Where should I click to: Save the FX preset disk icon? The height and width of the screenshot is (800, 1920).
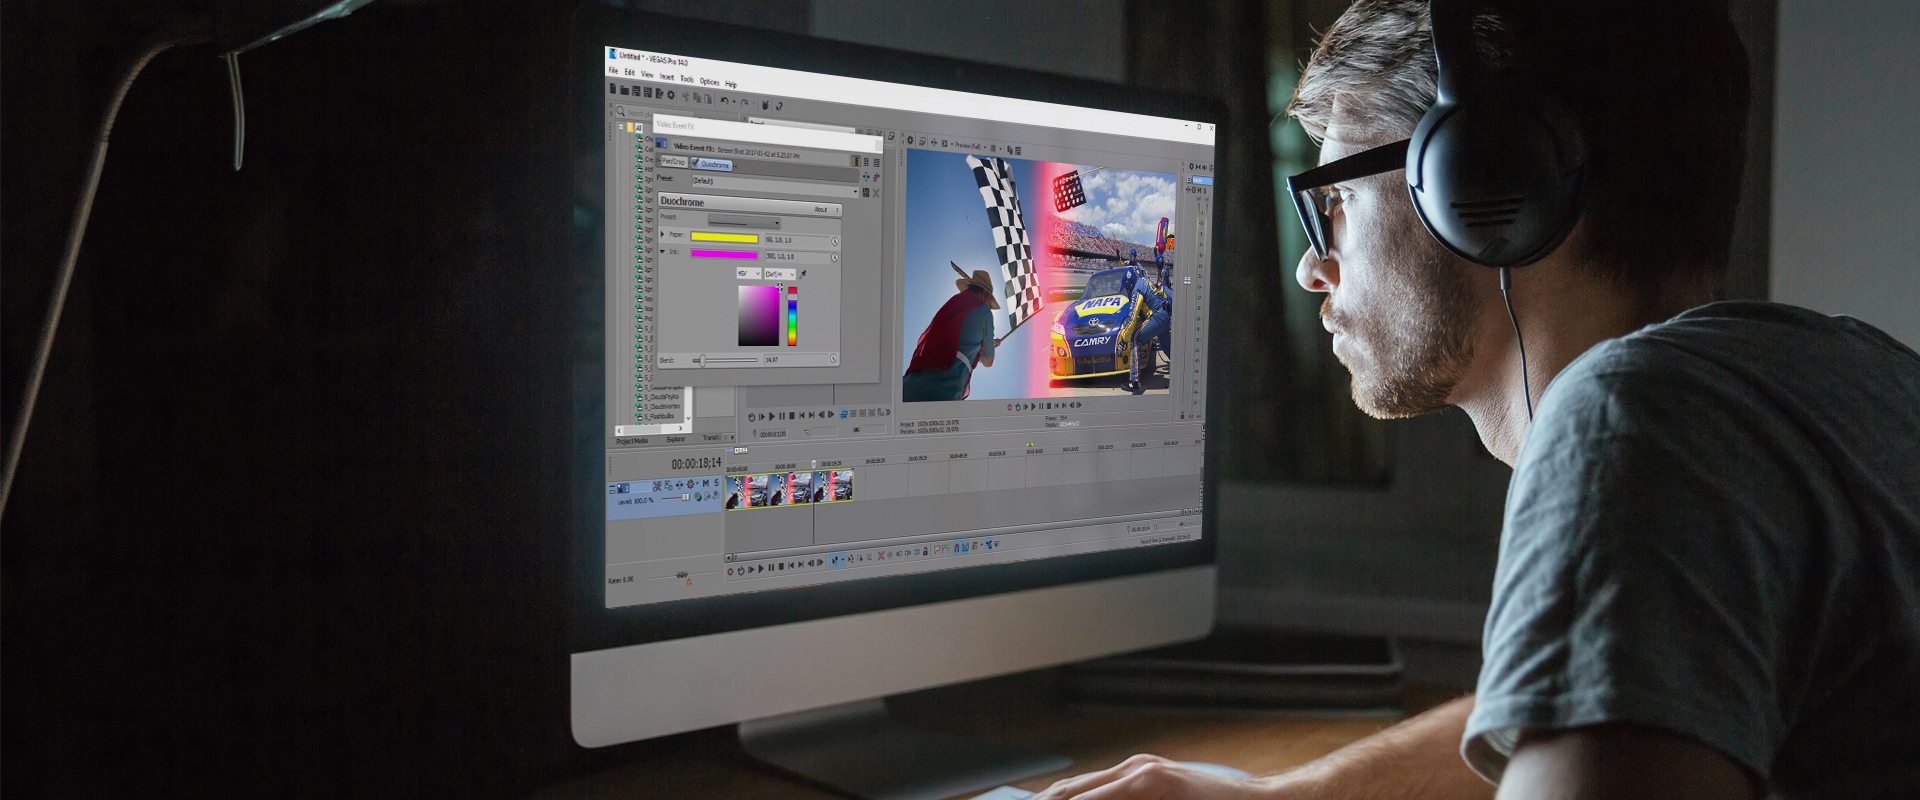(x=866, y=192)
